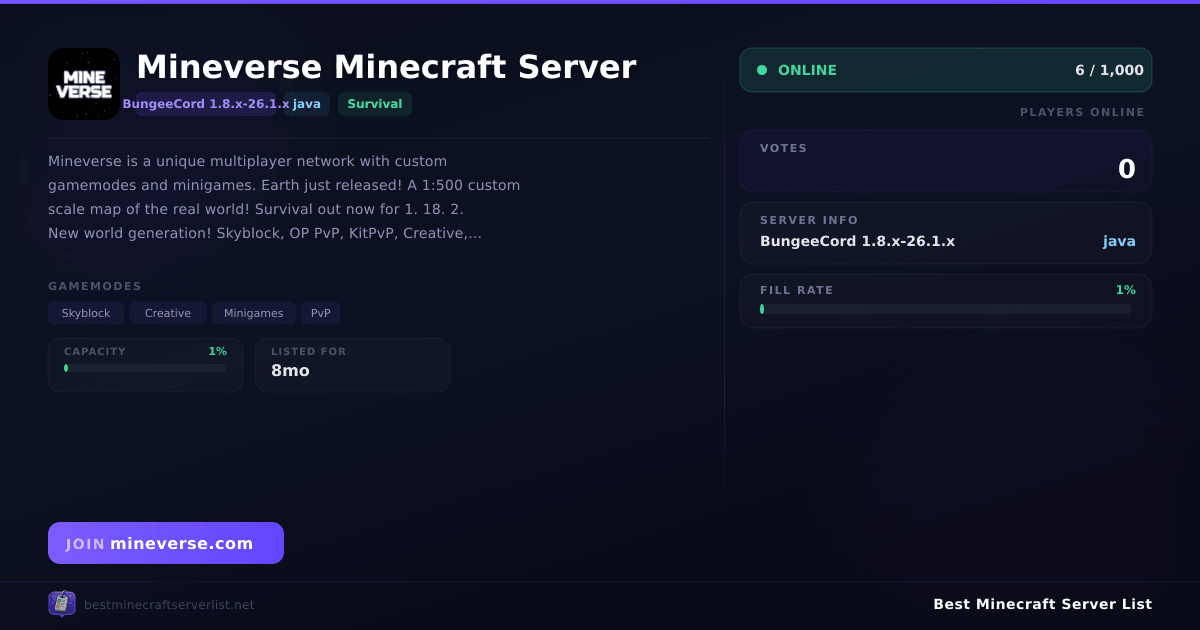The width and height of the screenshot is (1200, 630).
Task: Click the 1% value in Fill Rate card
Action: coord(1126,290)
